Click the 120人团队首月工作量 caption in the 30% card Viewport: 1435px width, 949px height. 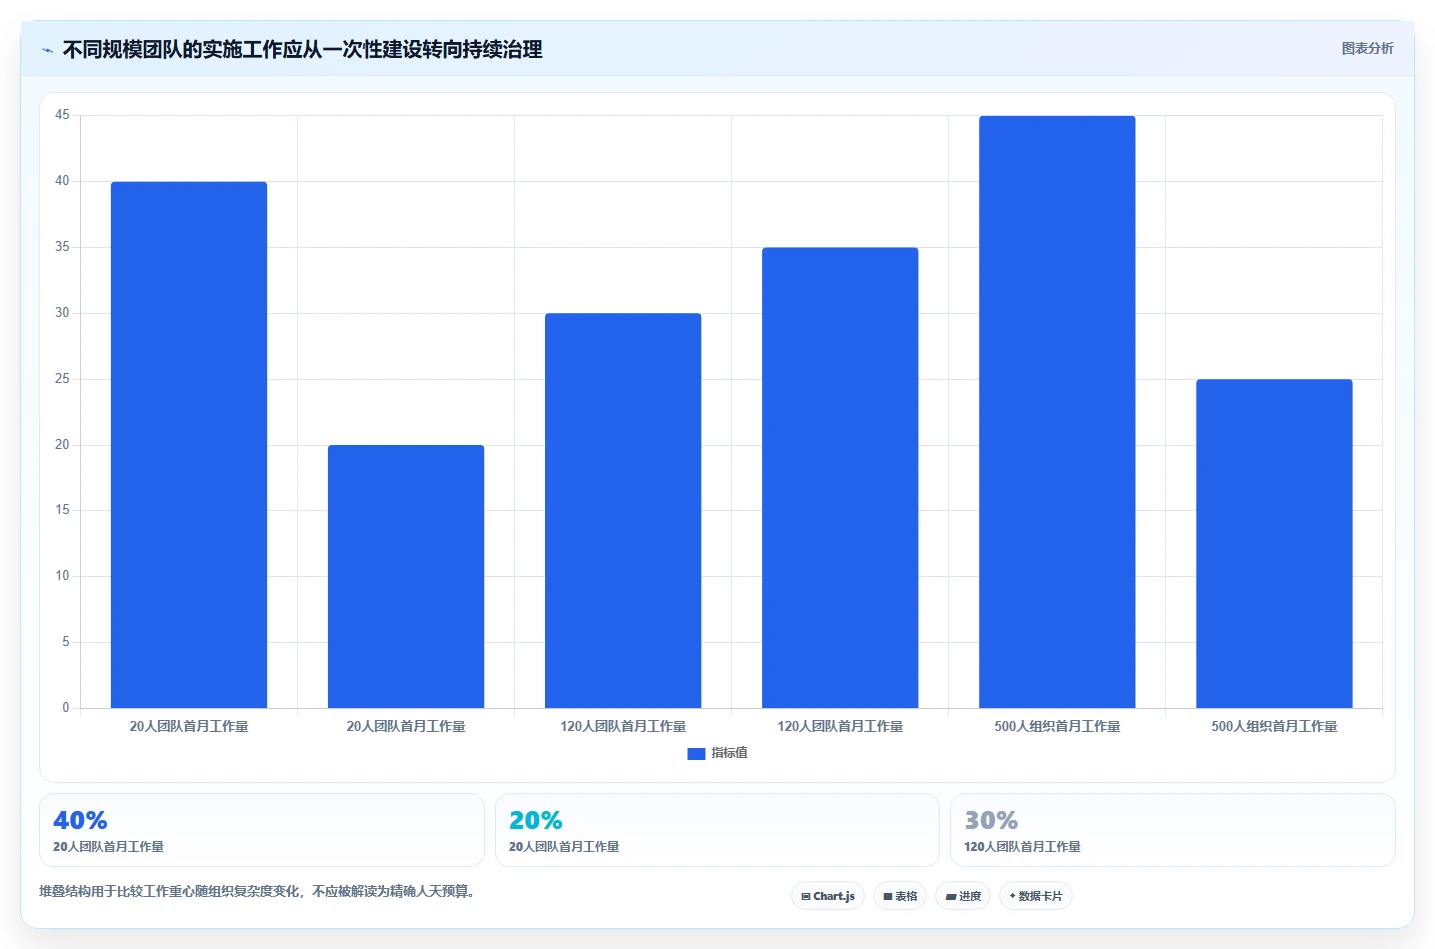(1022, 847)
